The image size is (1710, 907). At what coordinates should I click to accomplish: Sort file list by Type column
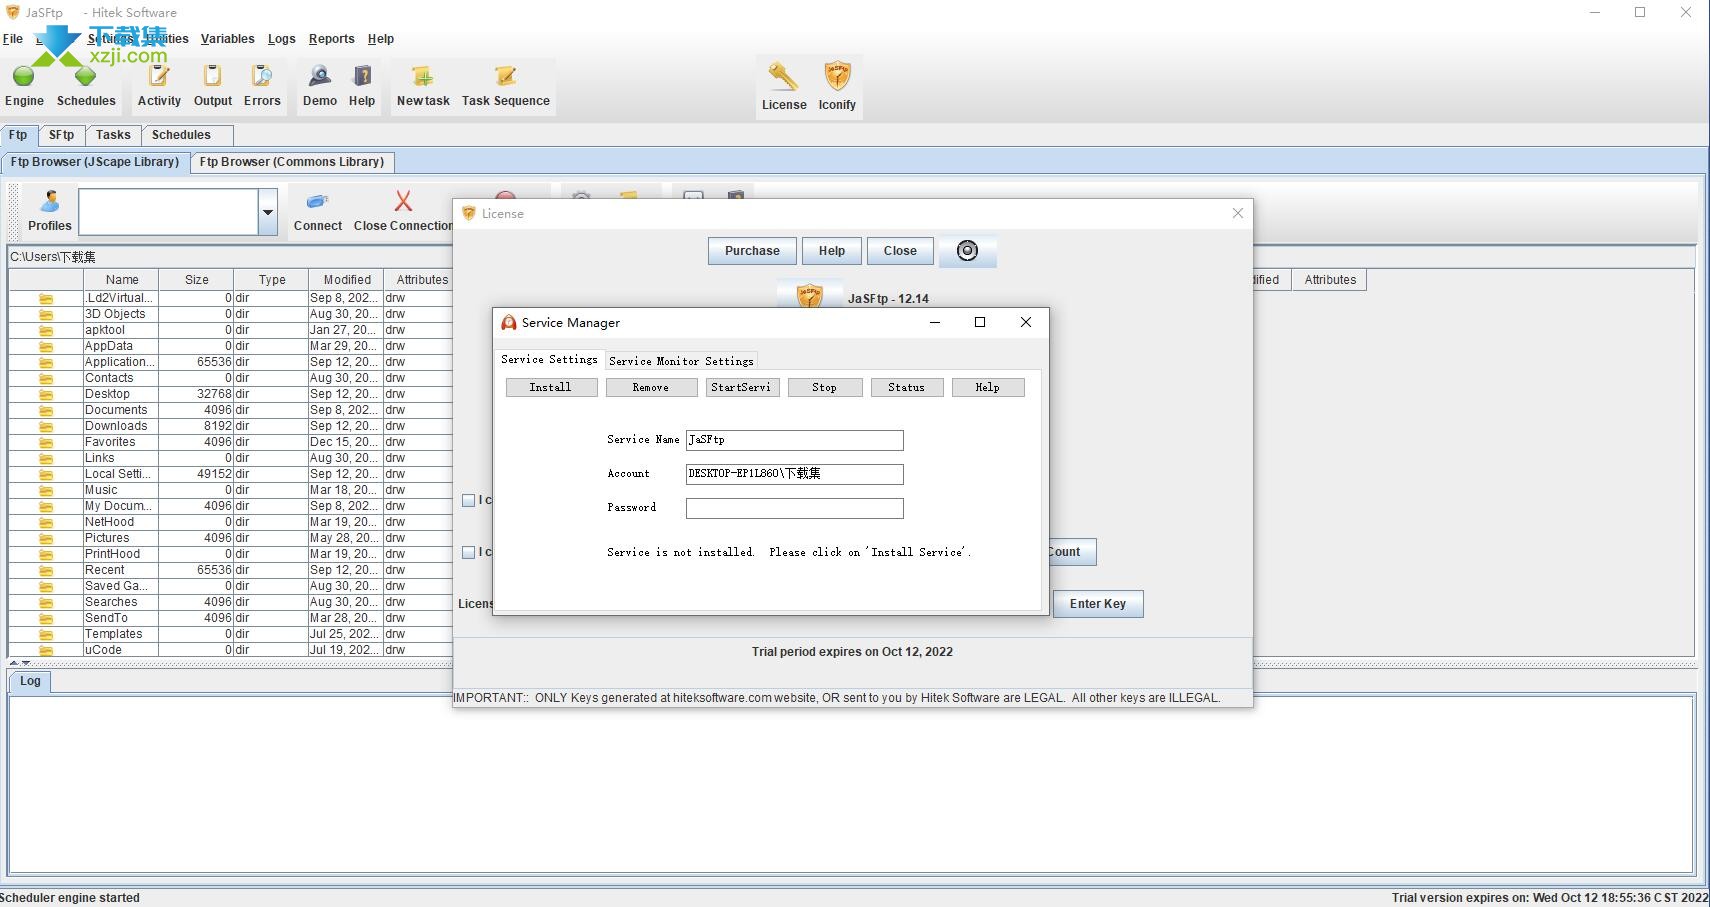272,280
